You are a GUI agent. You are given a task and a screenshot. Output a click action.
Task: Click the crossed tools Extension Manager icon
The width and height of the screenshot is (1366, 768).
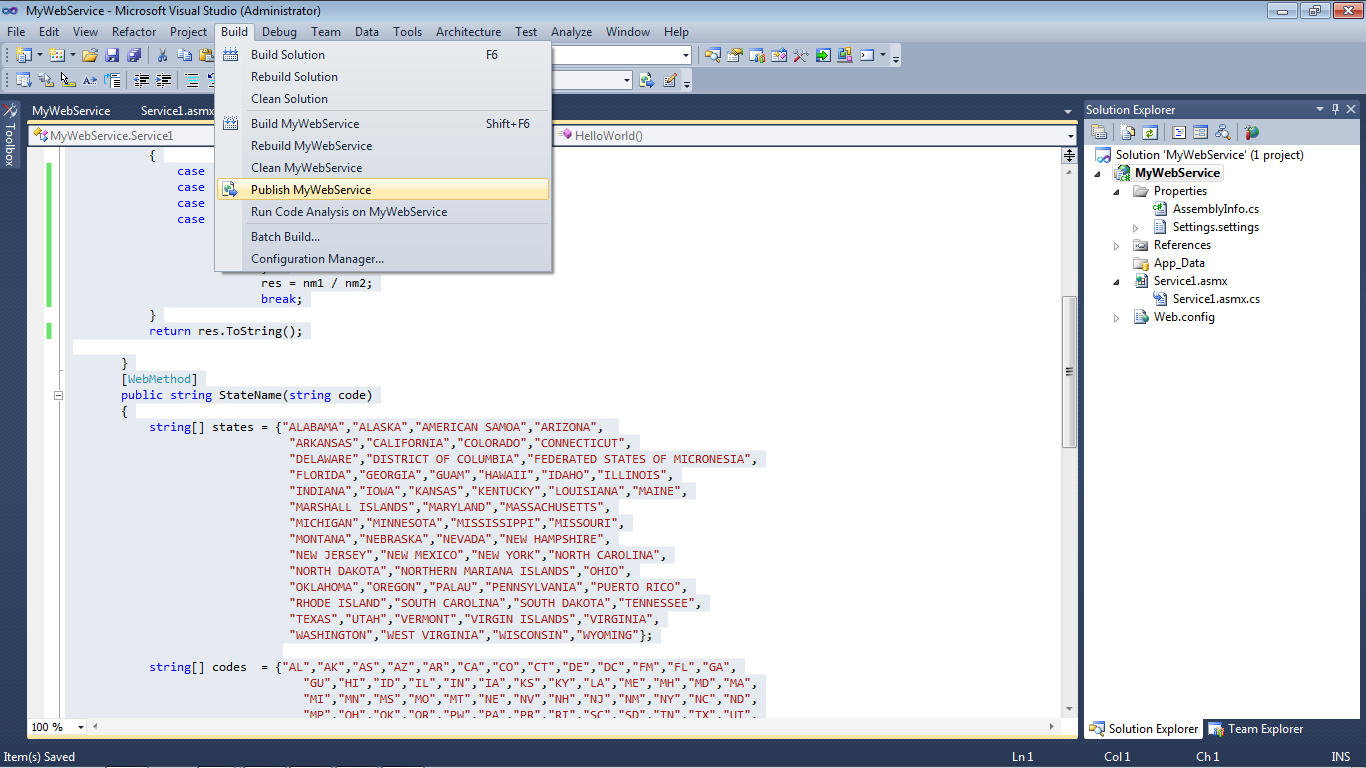tap(800, 55)
